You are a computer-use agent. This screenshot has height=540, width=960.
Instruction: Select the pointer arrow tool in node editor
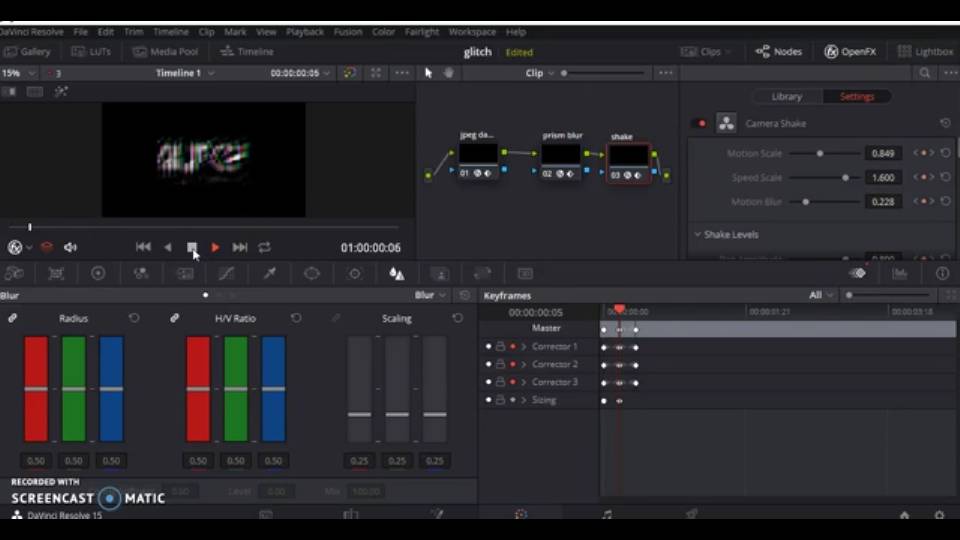[x=429, y=73]
